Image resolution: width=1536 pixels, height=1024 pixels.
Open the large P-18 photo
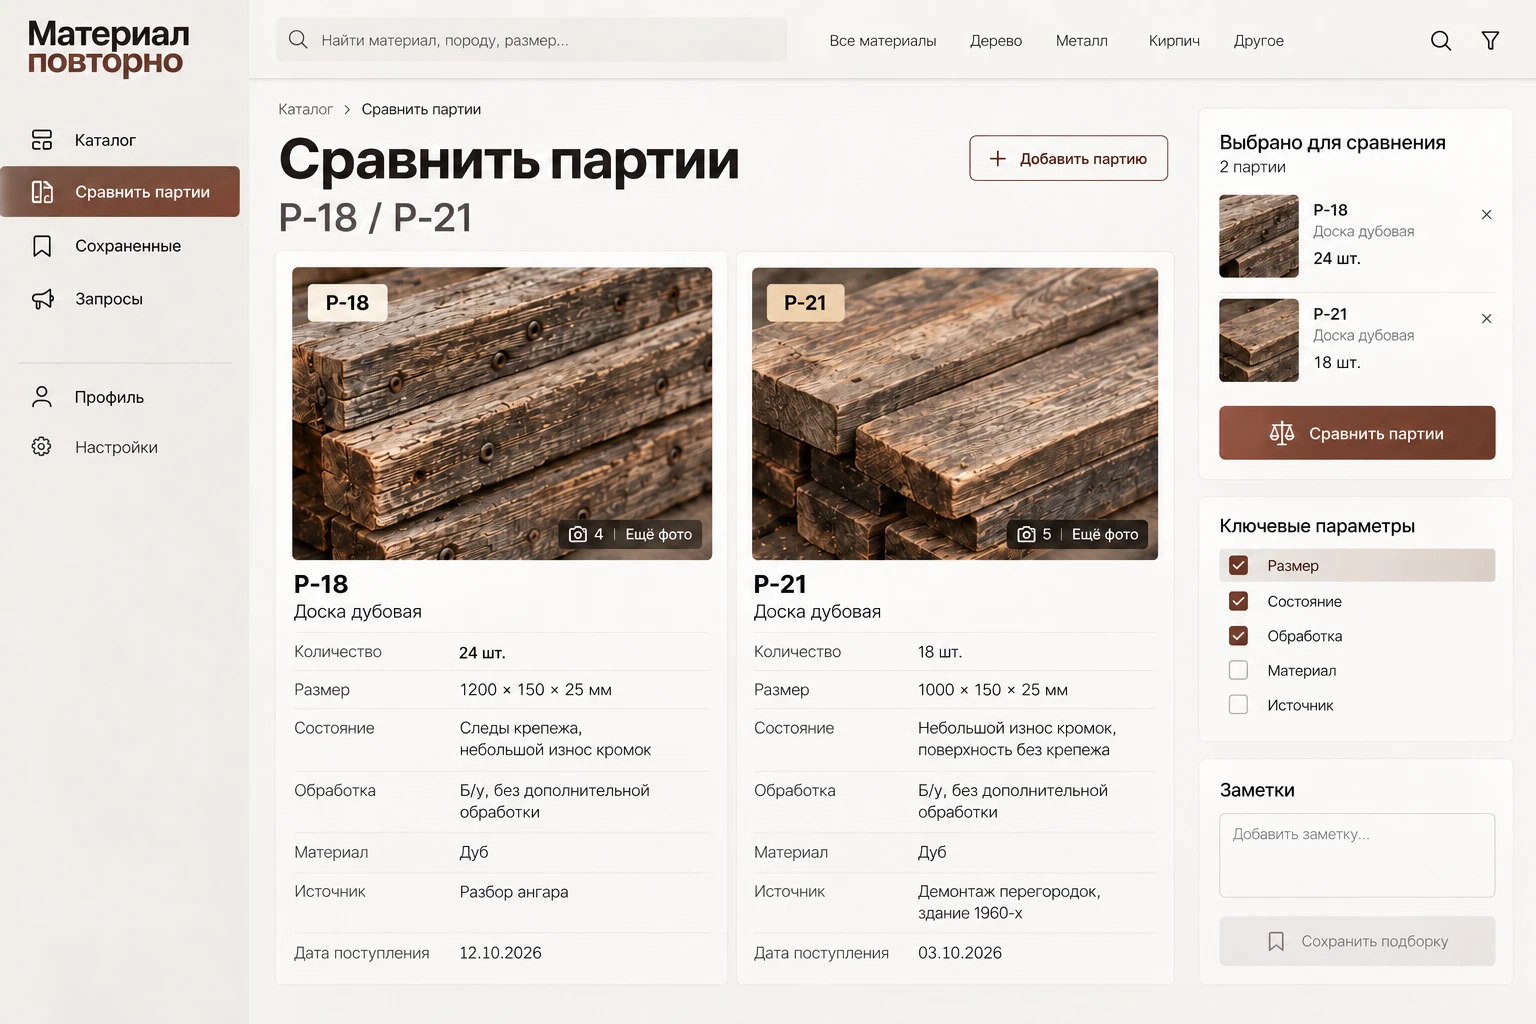pos(502,413)
